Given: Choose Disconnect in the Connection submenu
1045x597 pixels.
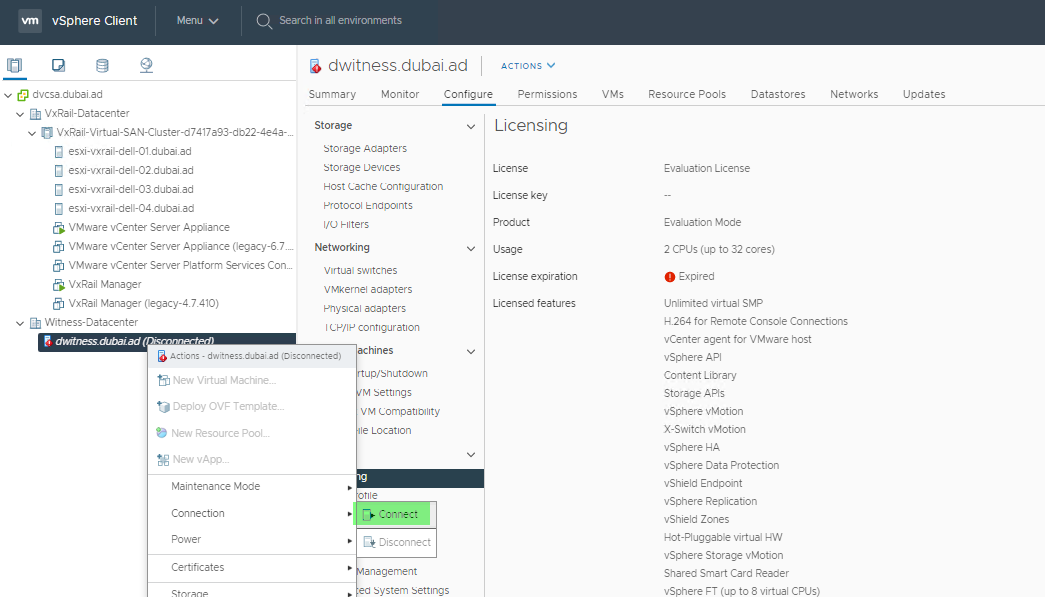Looking at the screenshot, I should 397,542.
